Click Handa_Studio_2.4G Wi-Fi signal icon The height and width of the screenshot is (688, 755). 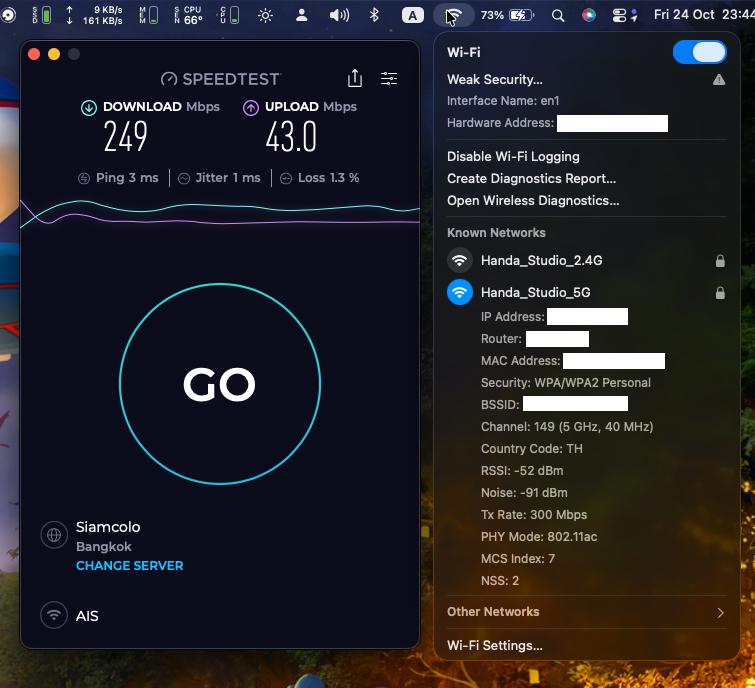460,260
